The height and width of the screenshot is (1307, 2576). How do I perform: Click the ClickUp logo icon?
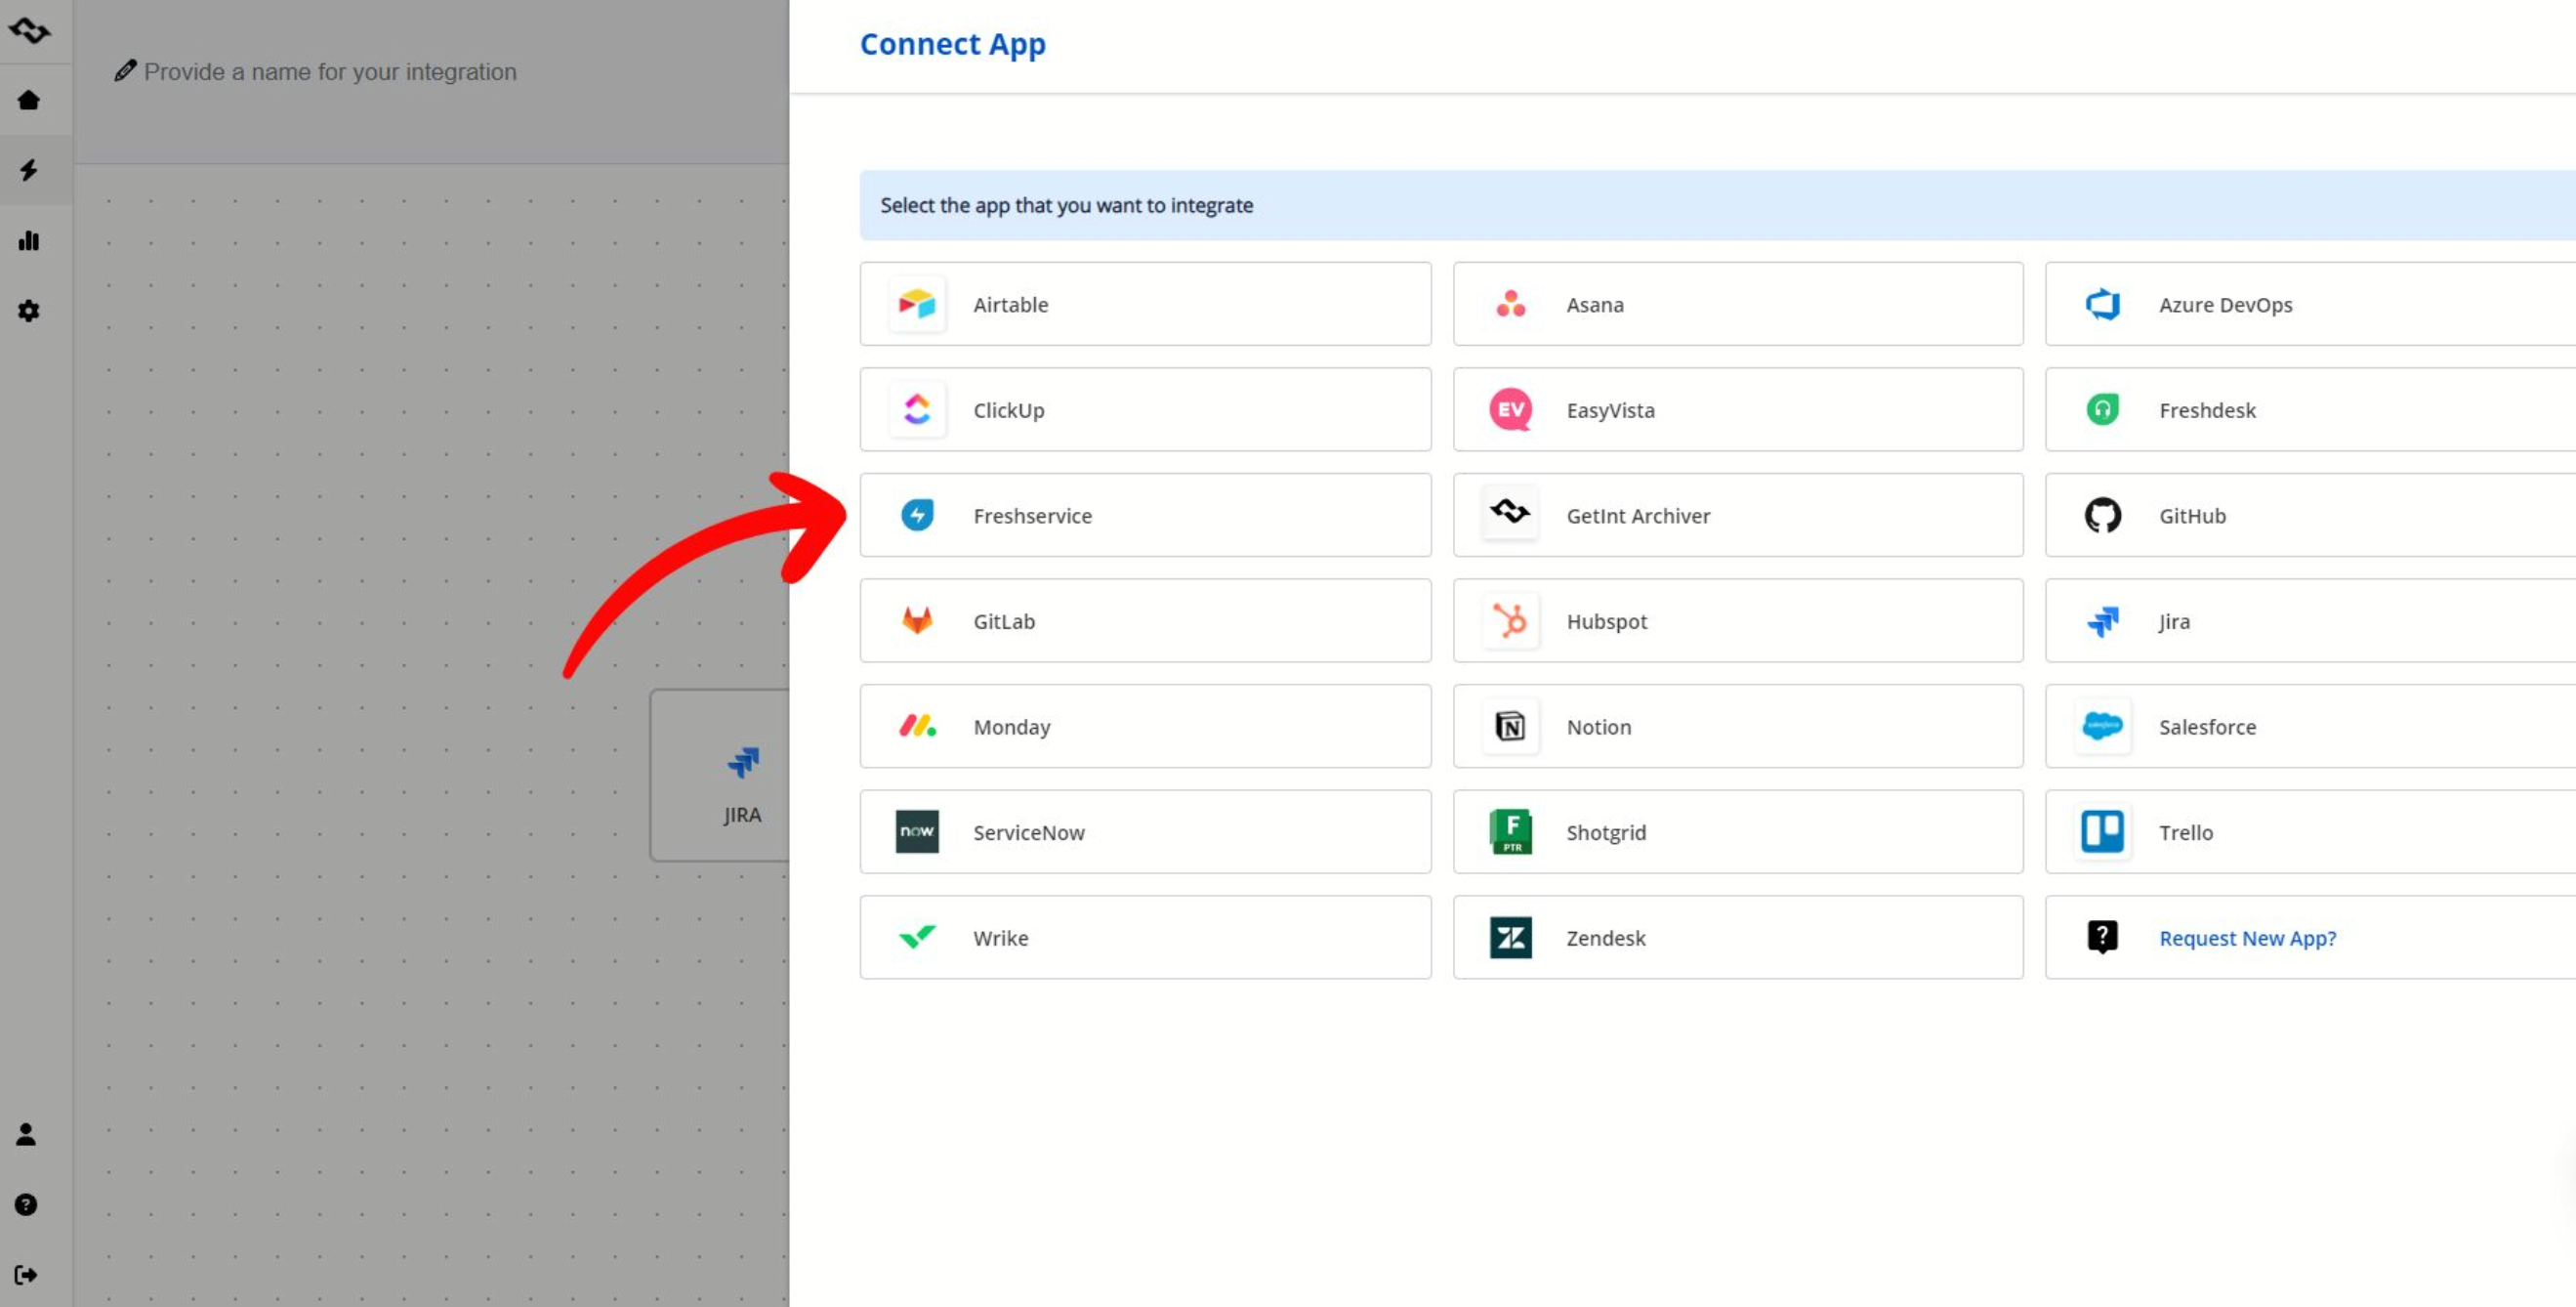tap(917, 409)
